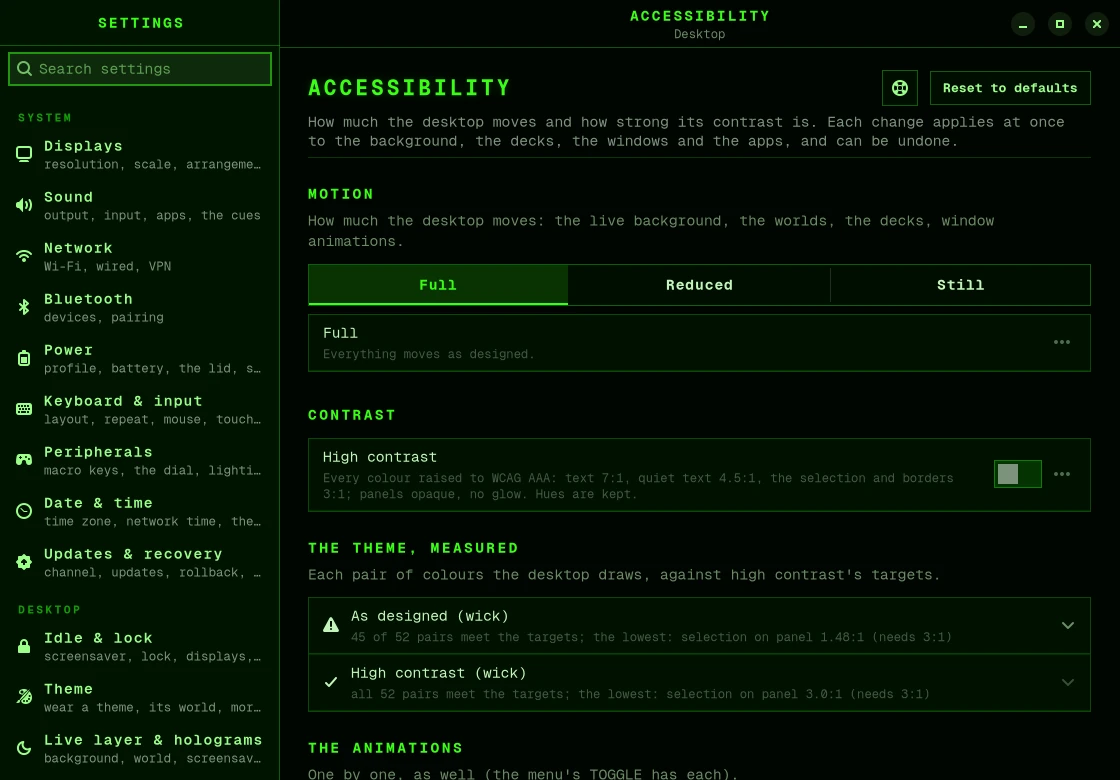This screenshot has height=780, width=1120.
Task: Expand the As designed (wick) row chevron
Action: [x=1068, y=626]
